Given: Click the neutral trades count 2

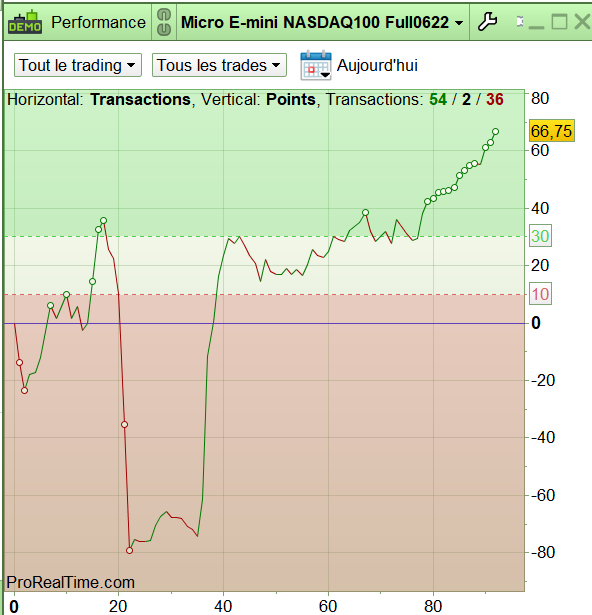Looking at the screenshot, I should point(466,100).
